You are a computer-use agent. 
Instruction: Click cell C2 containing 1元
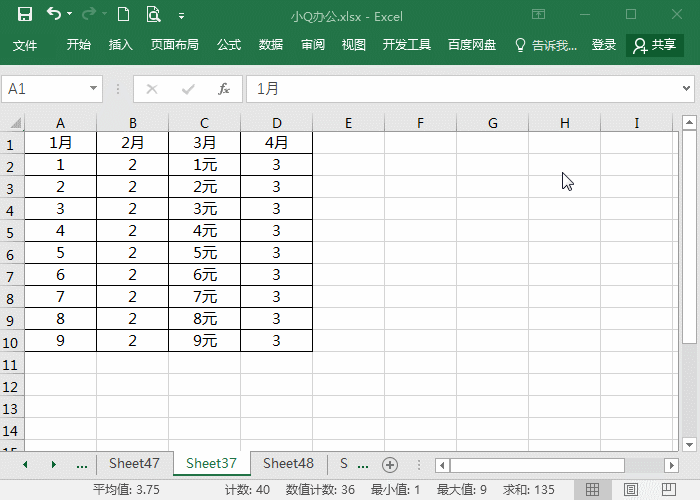coord(204,165)
